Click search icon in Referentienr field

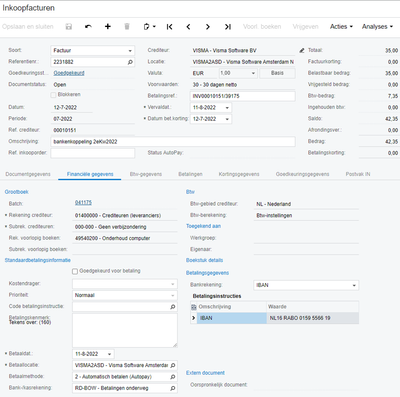tap(130, 62)
